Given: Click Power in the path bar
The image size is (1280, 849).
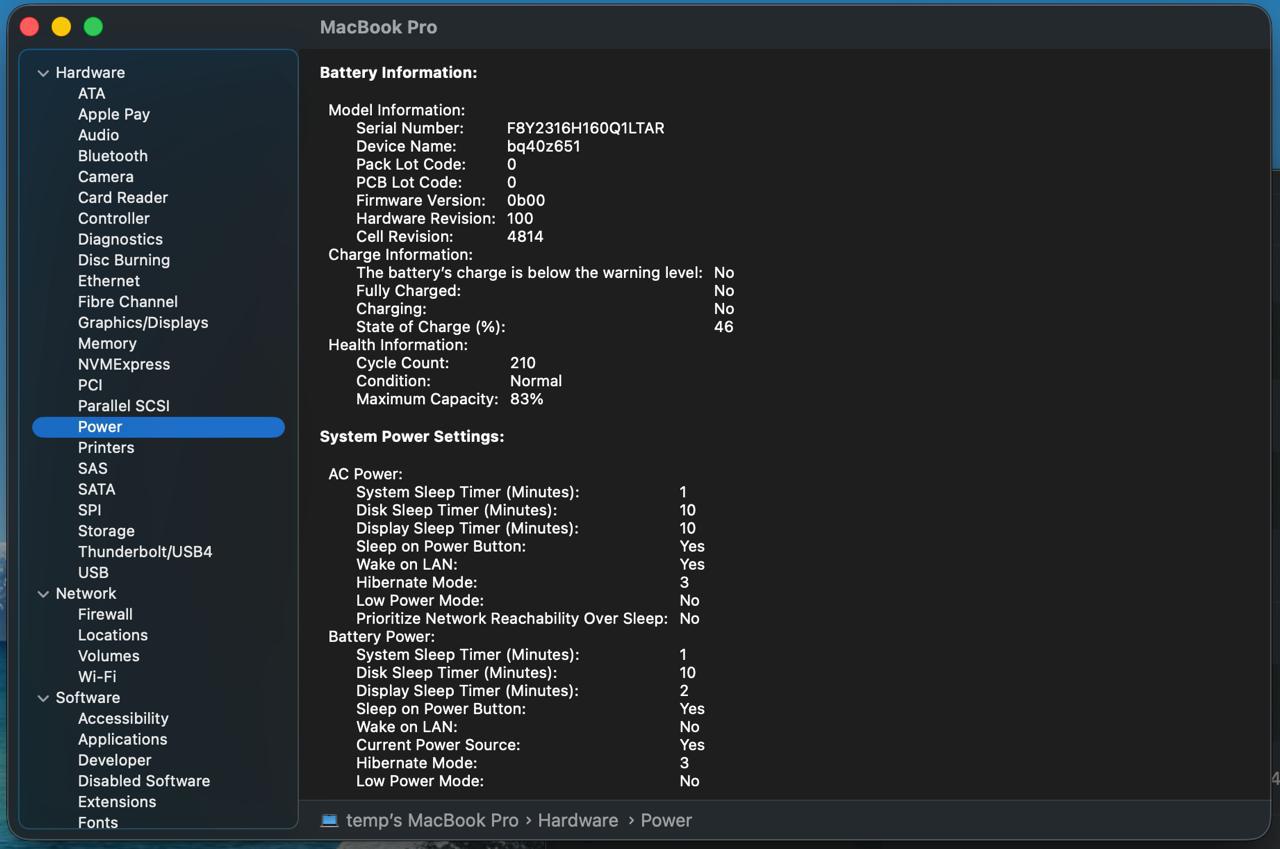Looking at the screenshot, I should 666,820.
